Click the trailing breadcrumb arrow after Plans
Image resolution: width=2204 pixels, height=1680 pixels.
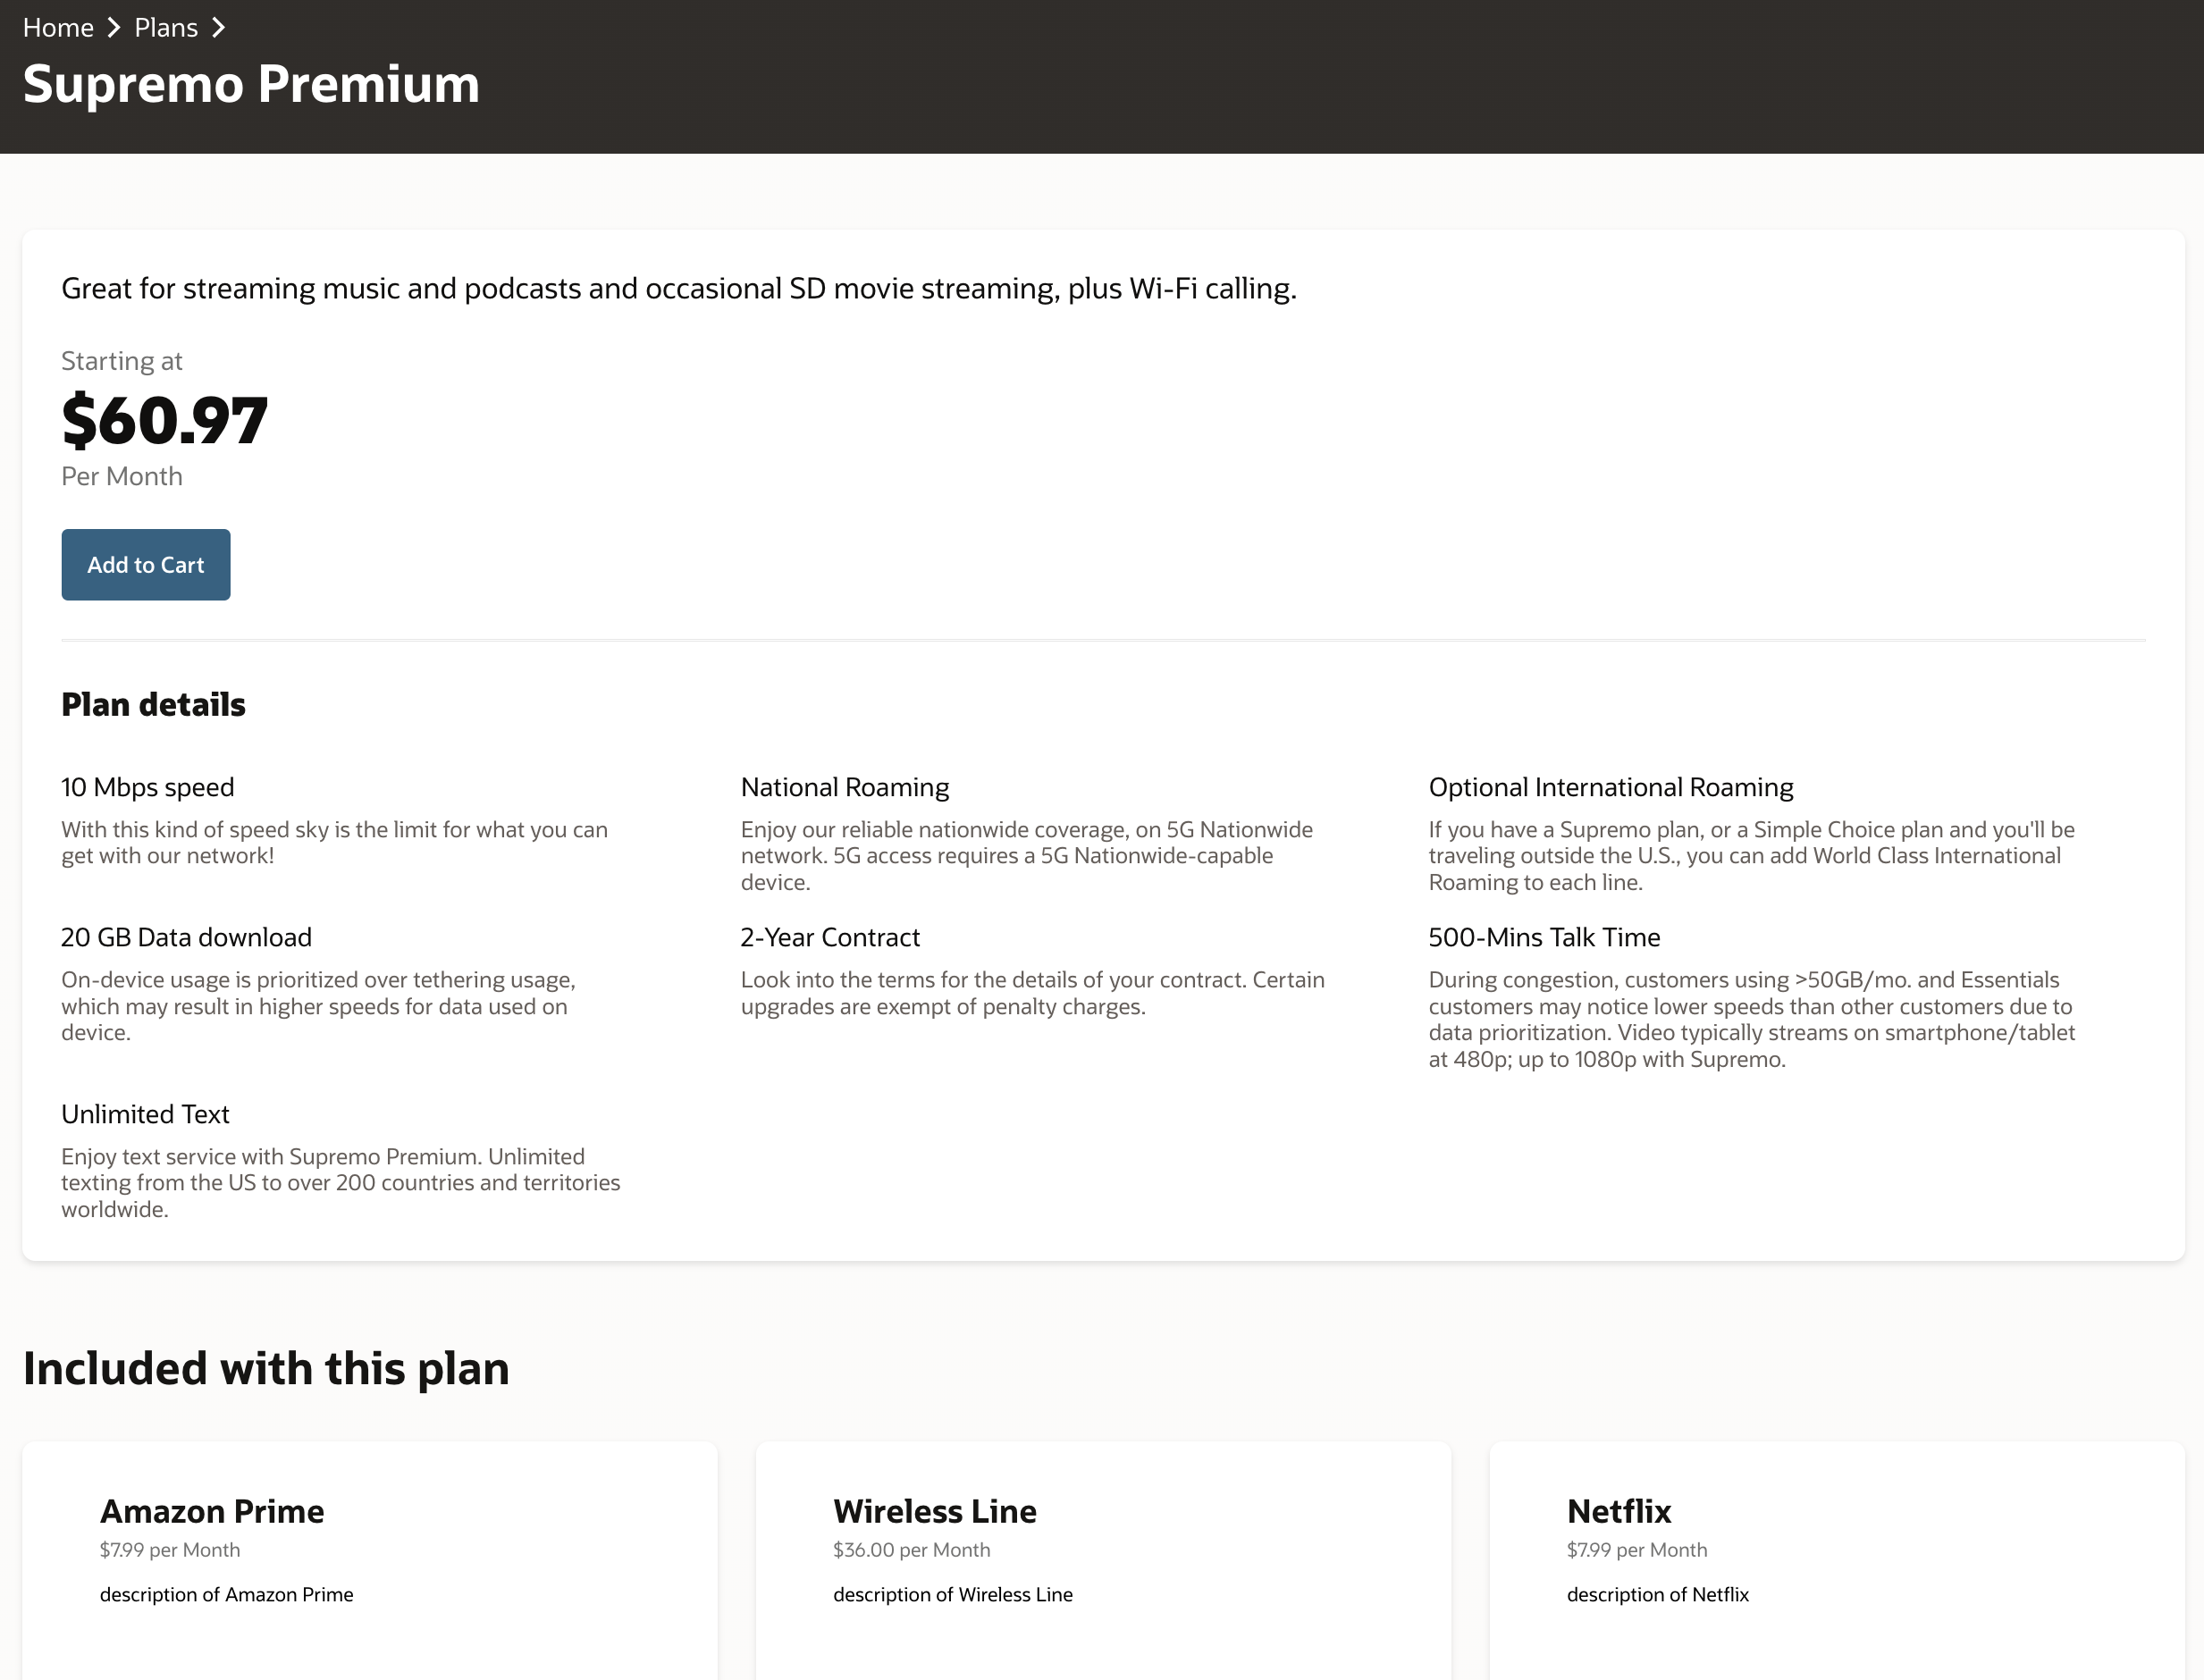[218, 27]
